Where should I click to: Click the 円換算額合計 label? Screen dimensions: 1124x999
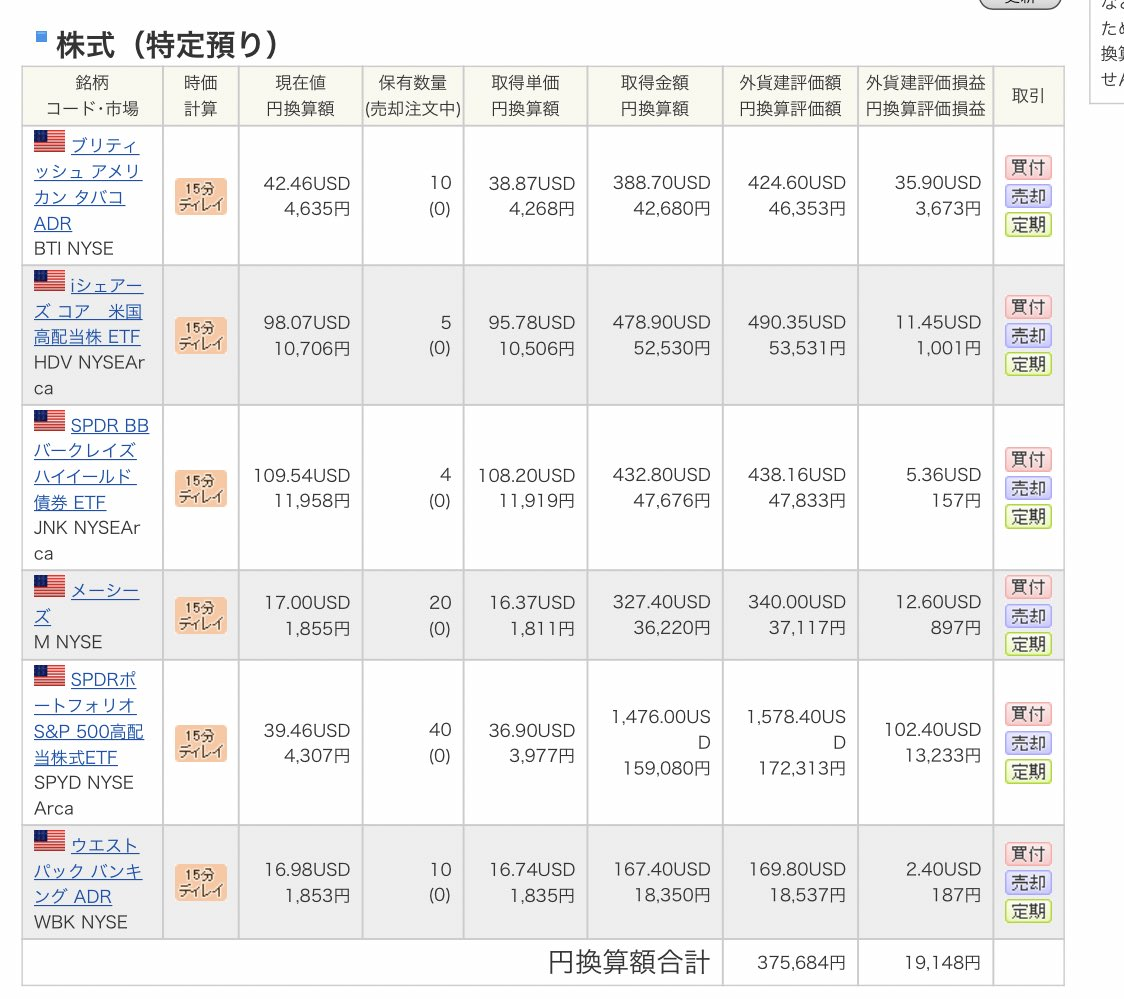(x=629, y=962)
